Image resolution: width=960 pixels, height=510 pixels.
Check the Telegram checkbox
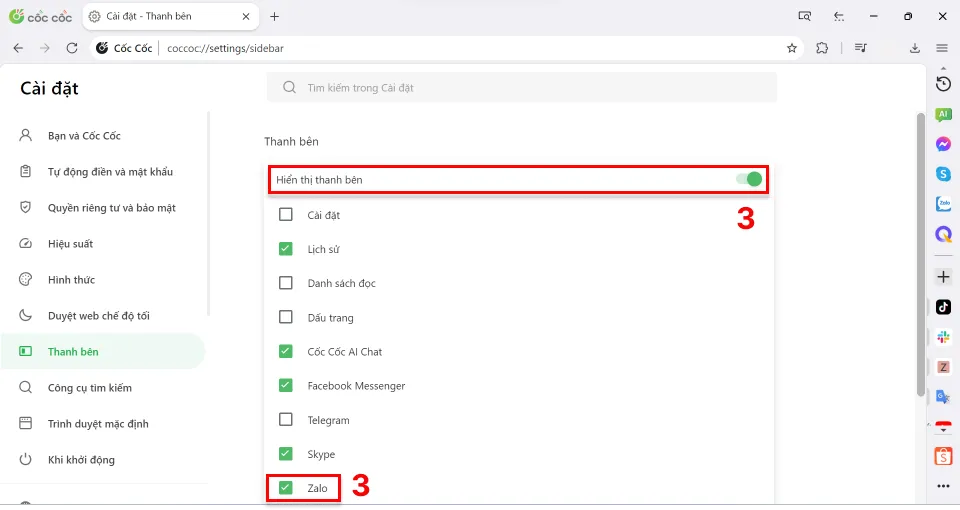click(286, 420)
